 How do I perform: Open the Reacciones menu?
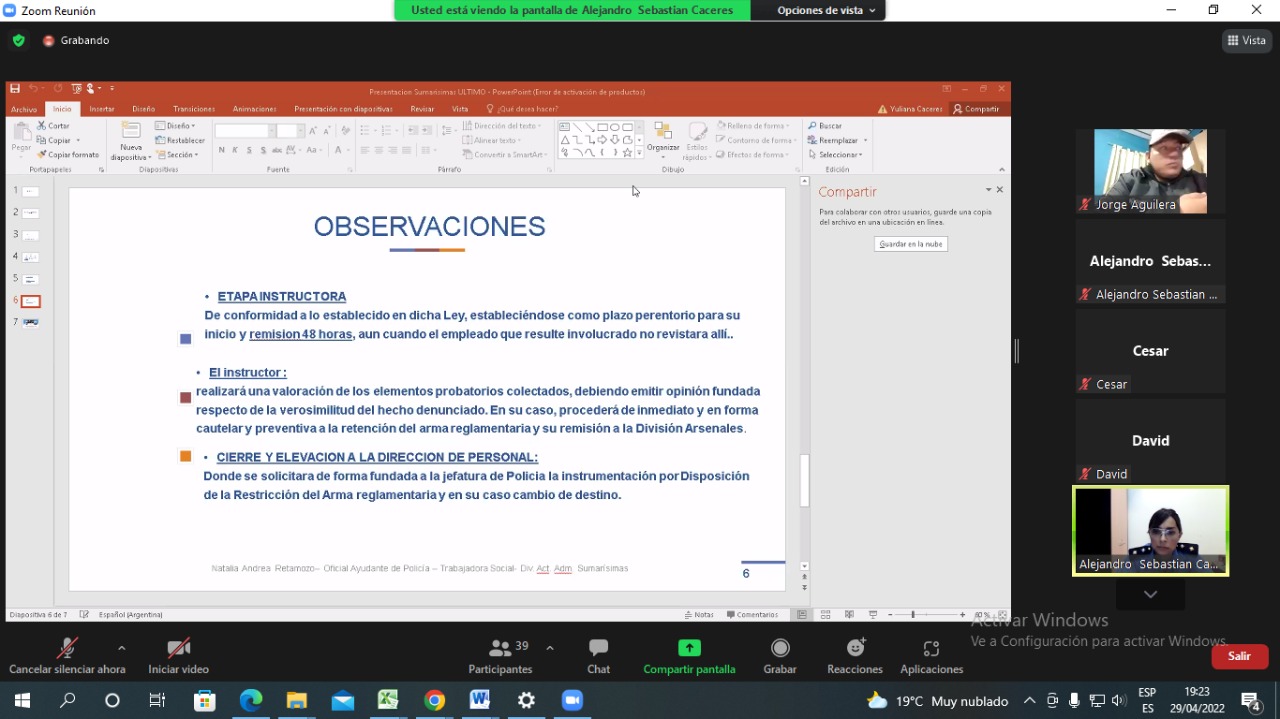855,649
